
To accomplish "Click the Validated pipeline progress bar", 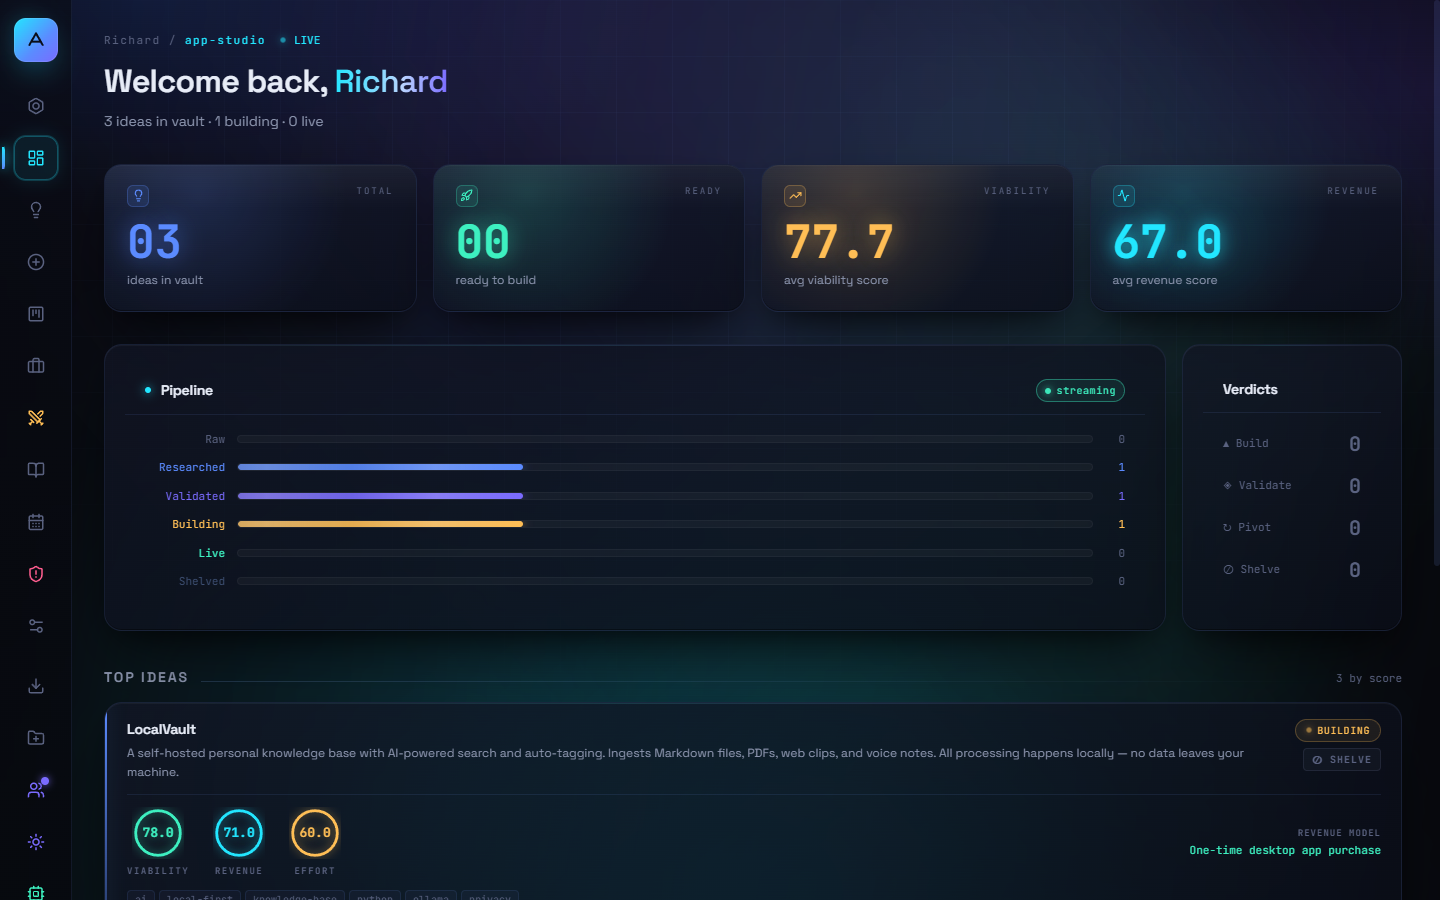I will 665,496.
